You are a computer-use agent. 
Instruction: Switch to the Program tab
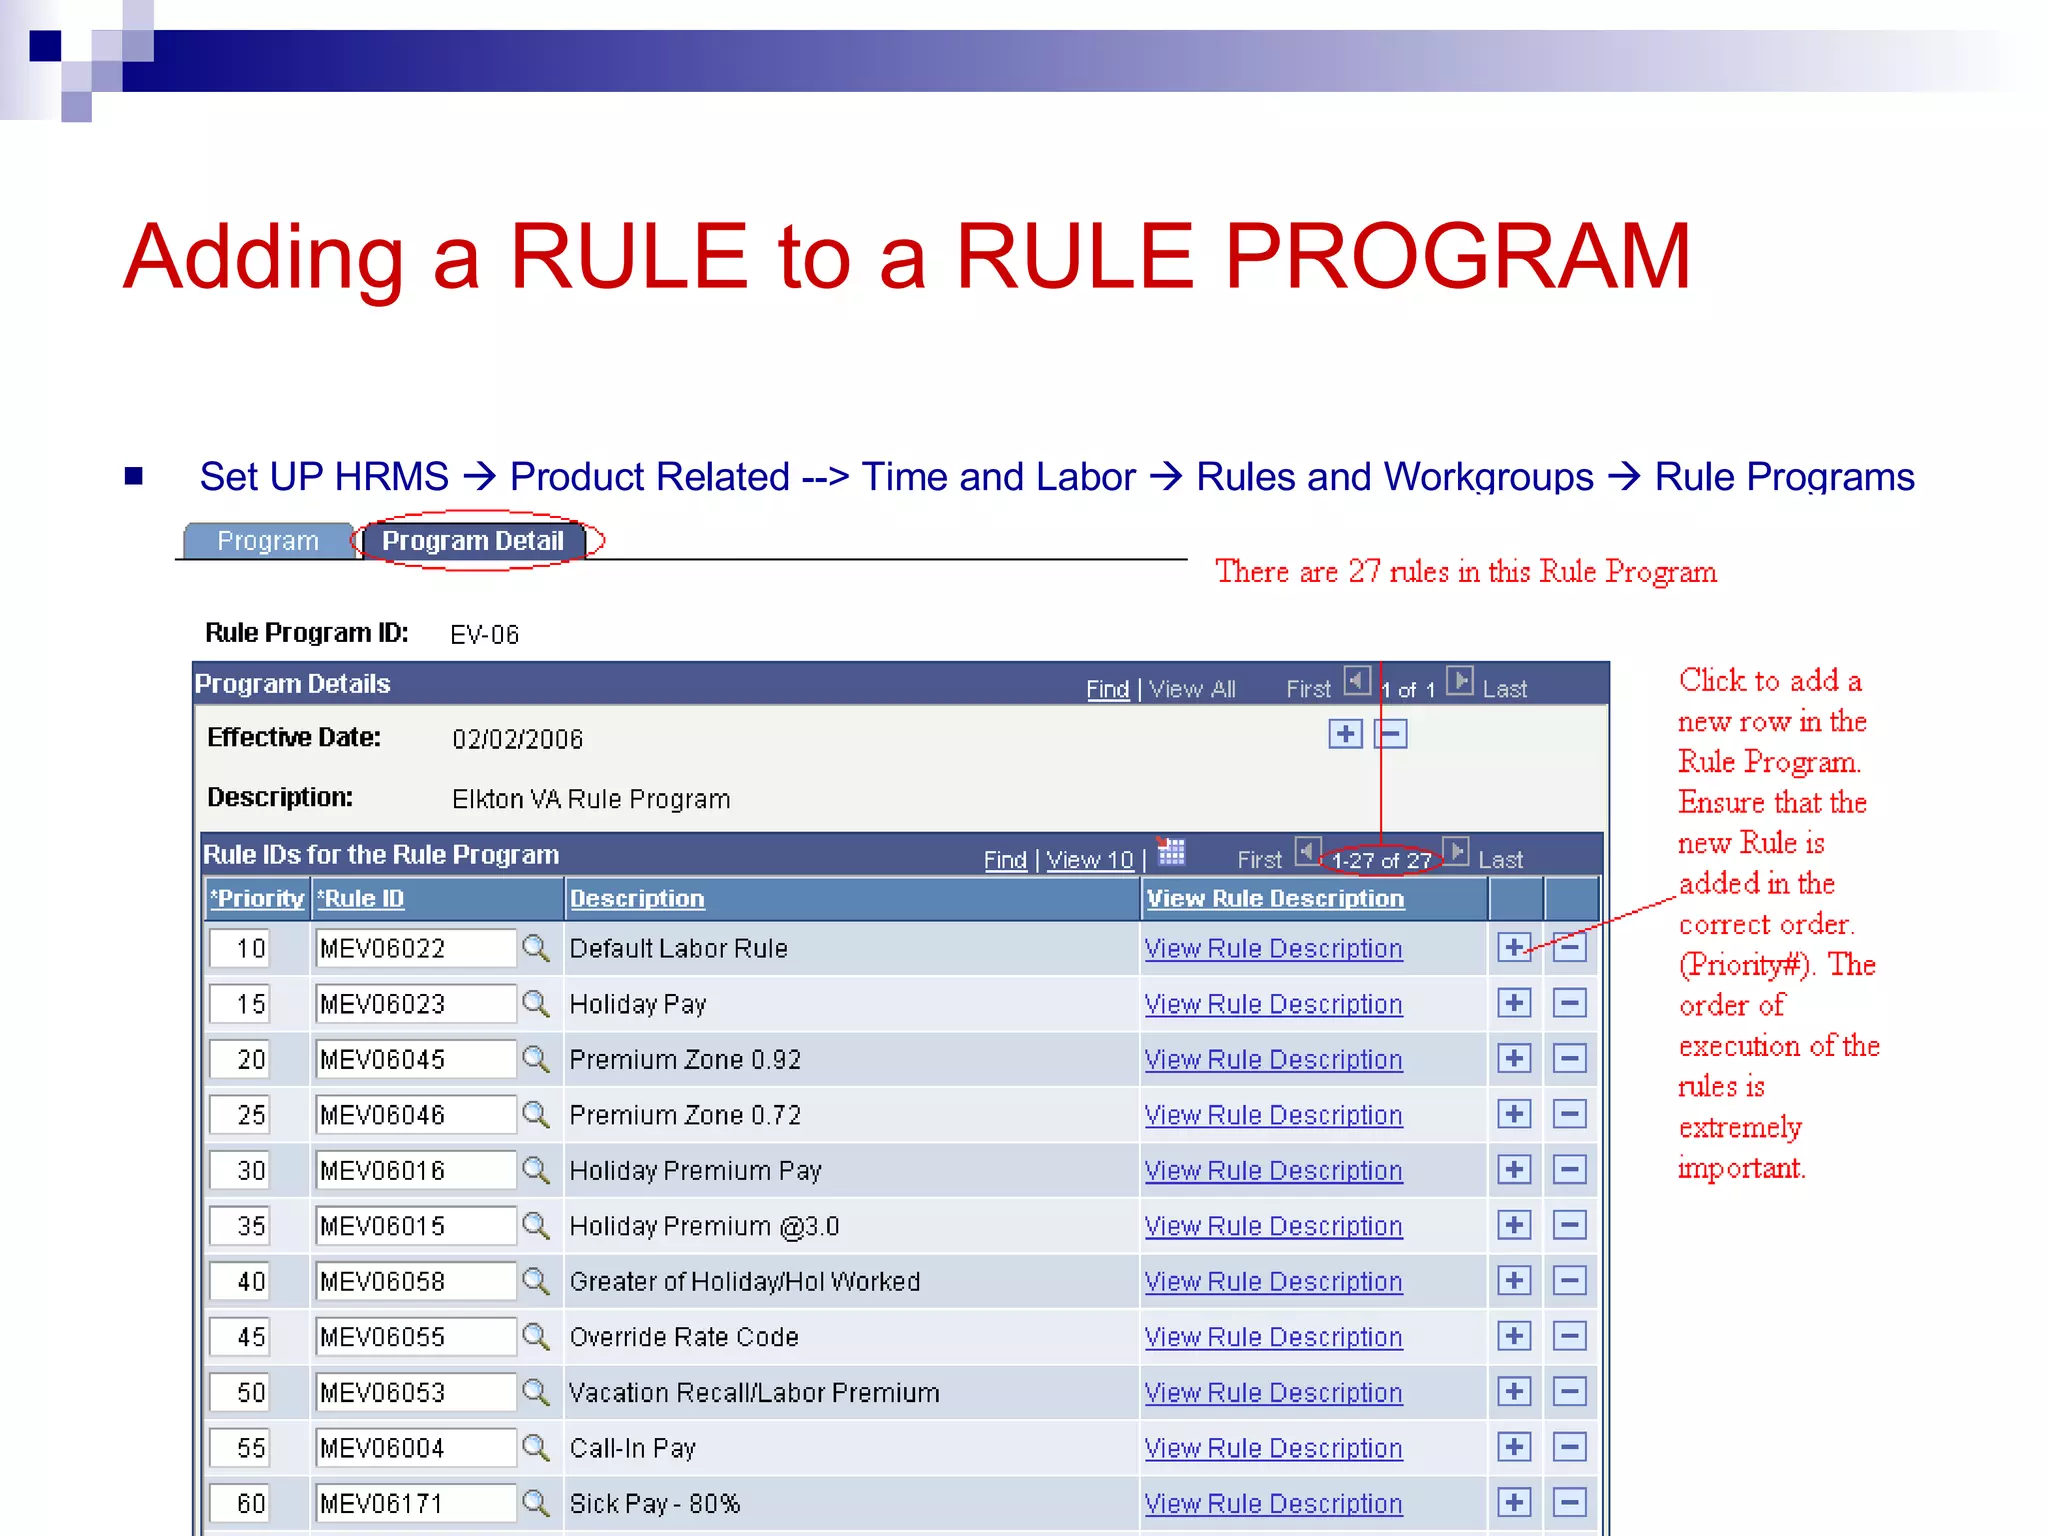click(267, 541)
